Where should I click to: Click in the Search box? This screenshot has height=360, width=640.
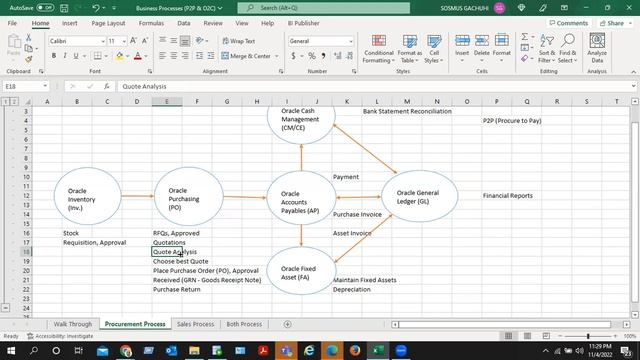coord(324,8)
